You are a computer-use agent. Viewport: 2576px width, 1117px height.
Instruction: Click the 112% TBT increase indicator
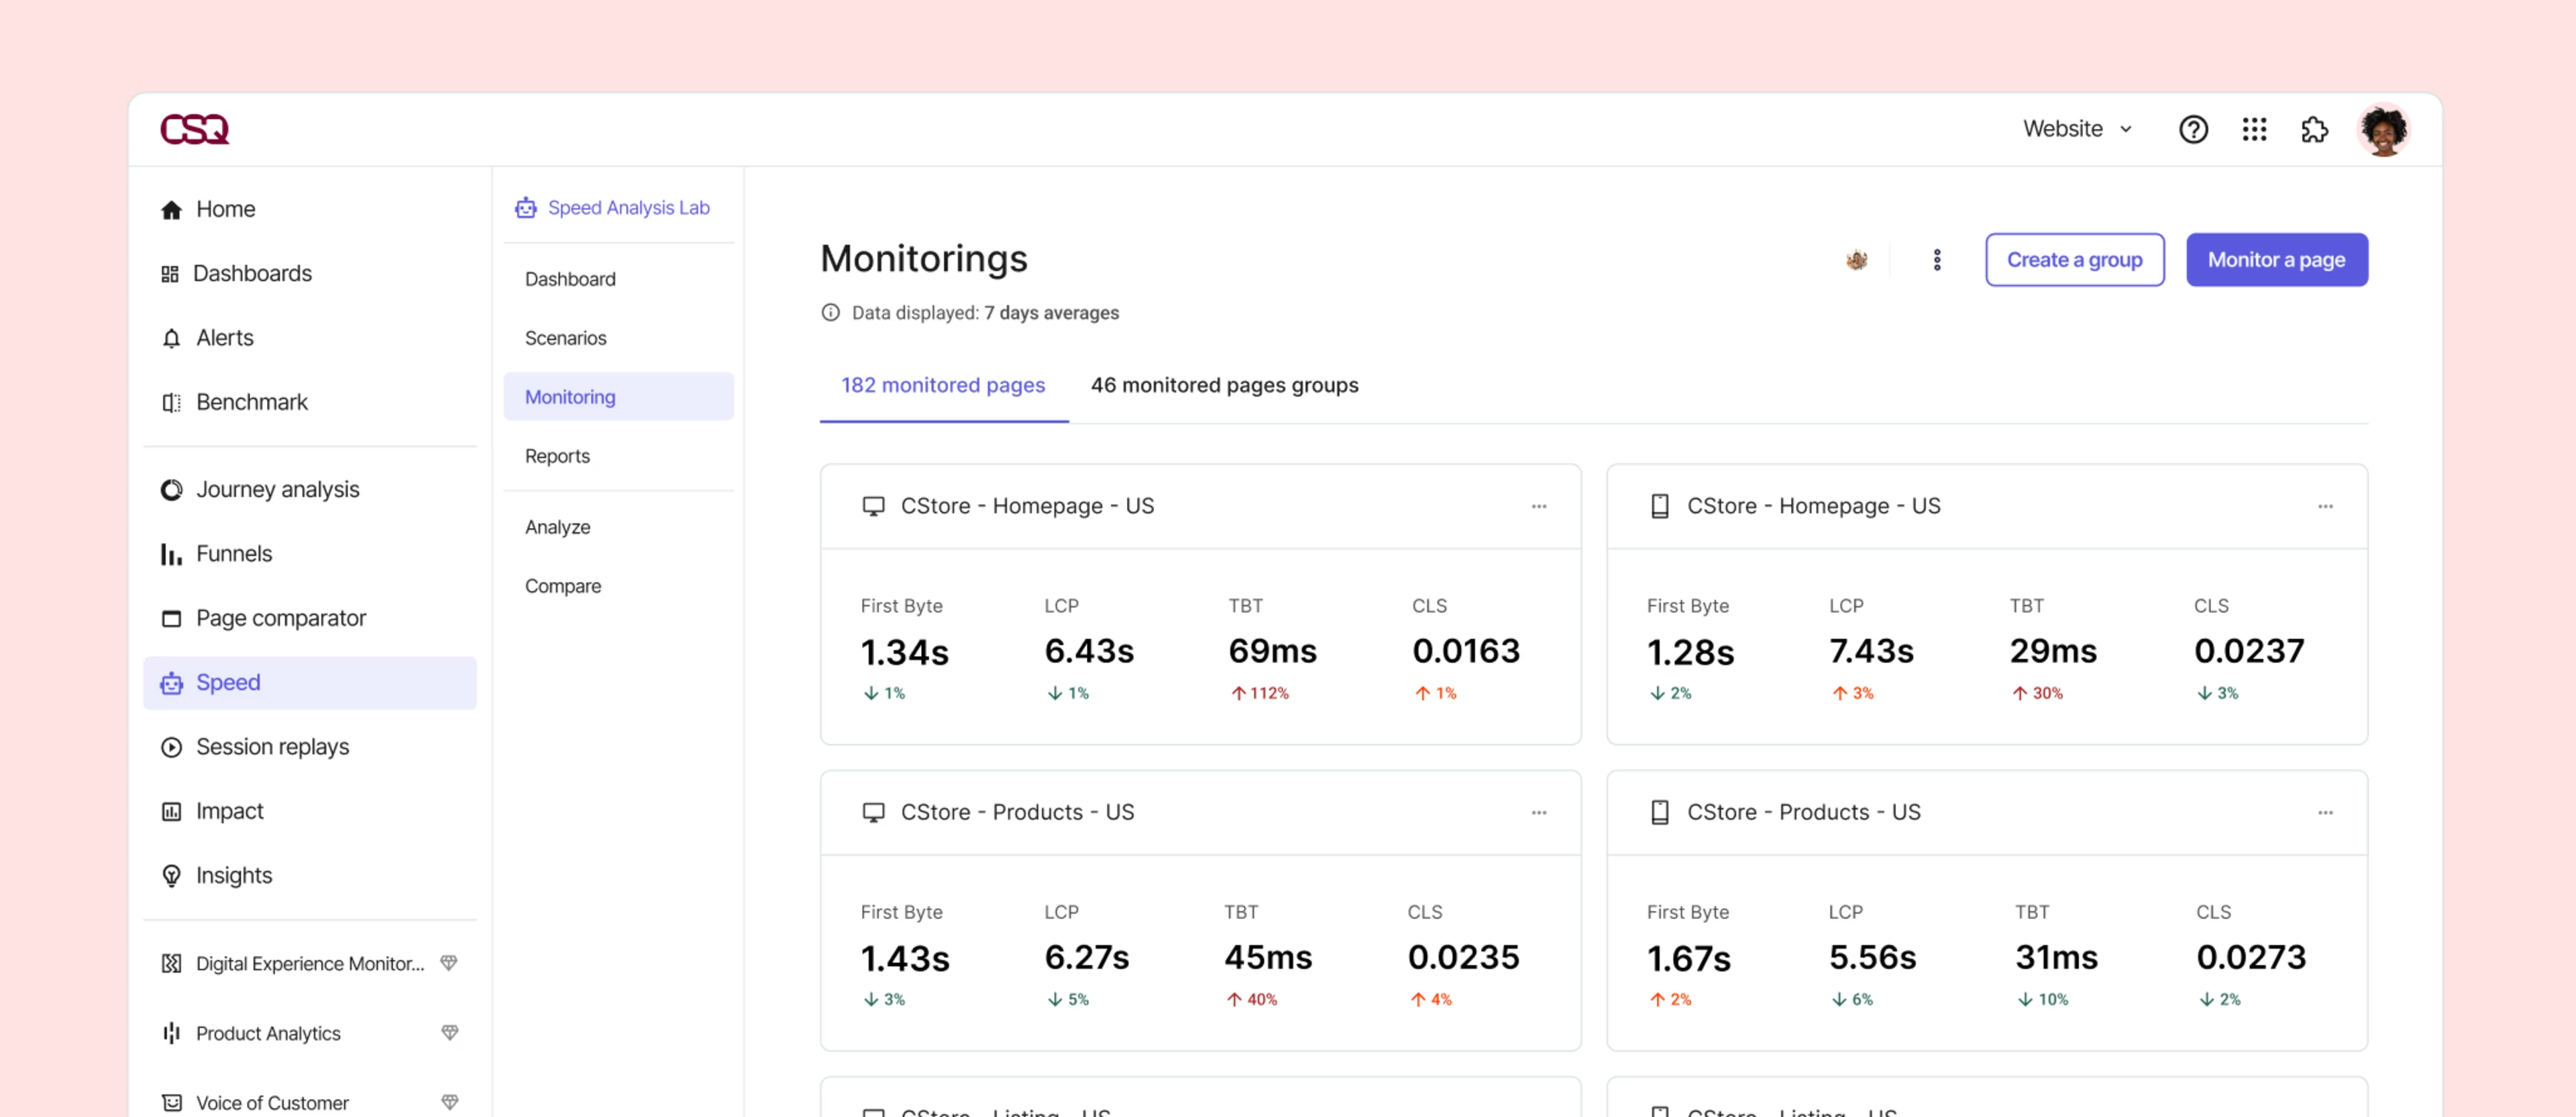tap(1259, 693)
